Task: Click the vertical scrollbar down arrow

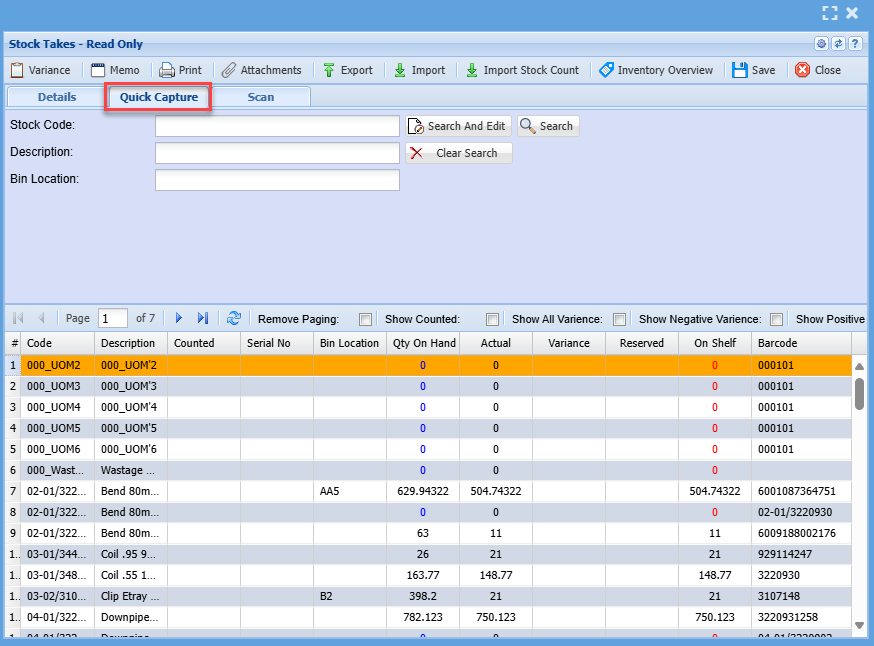Action: pyautogui.click(x=859, y=625)
